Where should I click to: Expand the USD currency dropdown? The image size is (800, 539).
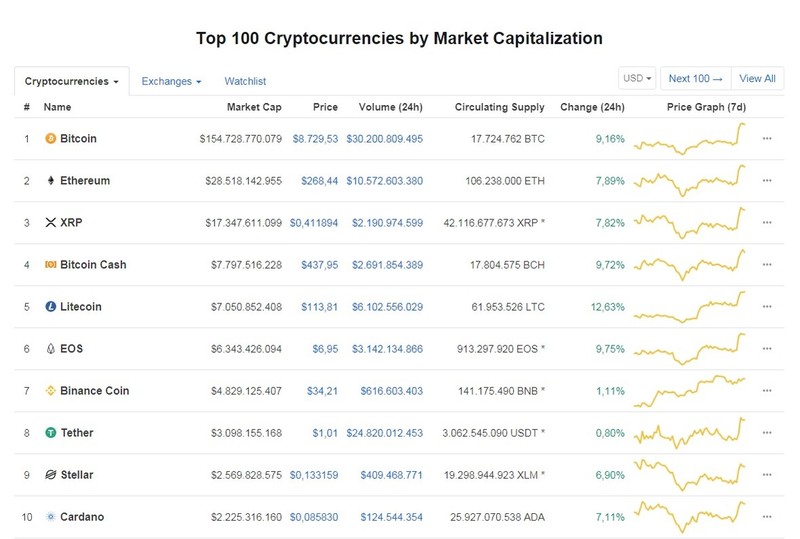click(637, 79)
